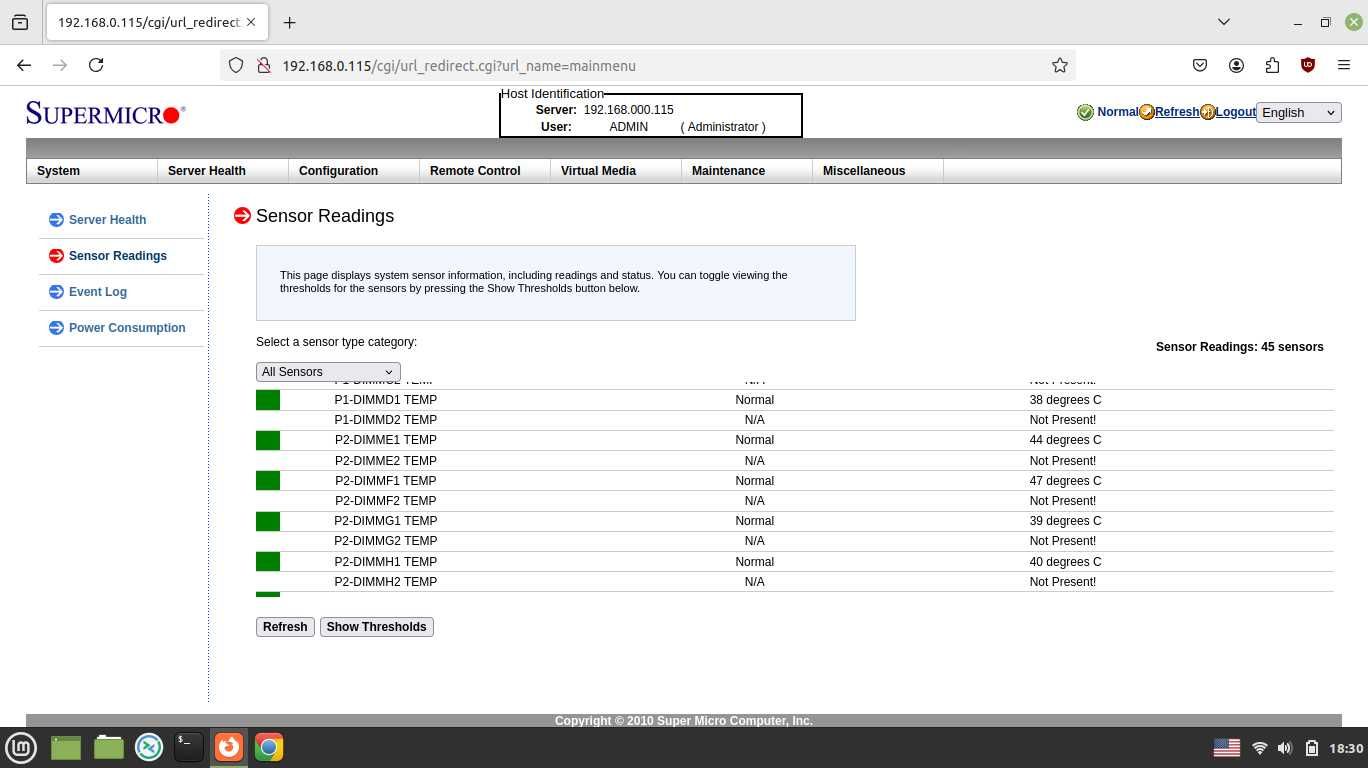Screen dimensions: 1368x768
Task: Click the green Normal status check icon
Action: [1085, 112]
